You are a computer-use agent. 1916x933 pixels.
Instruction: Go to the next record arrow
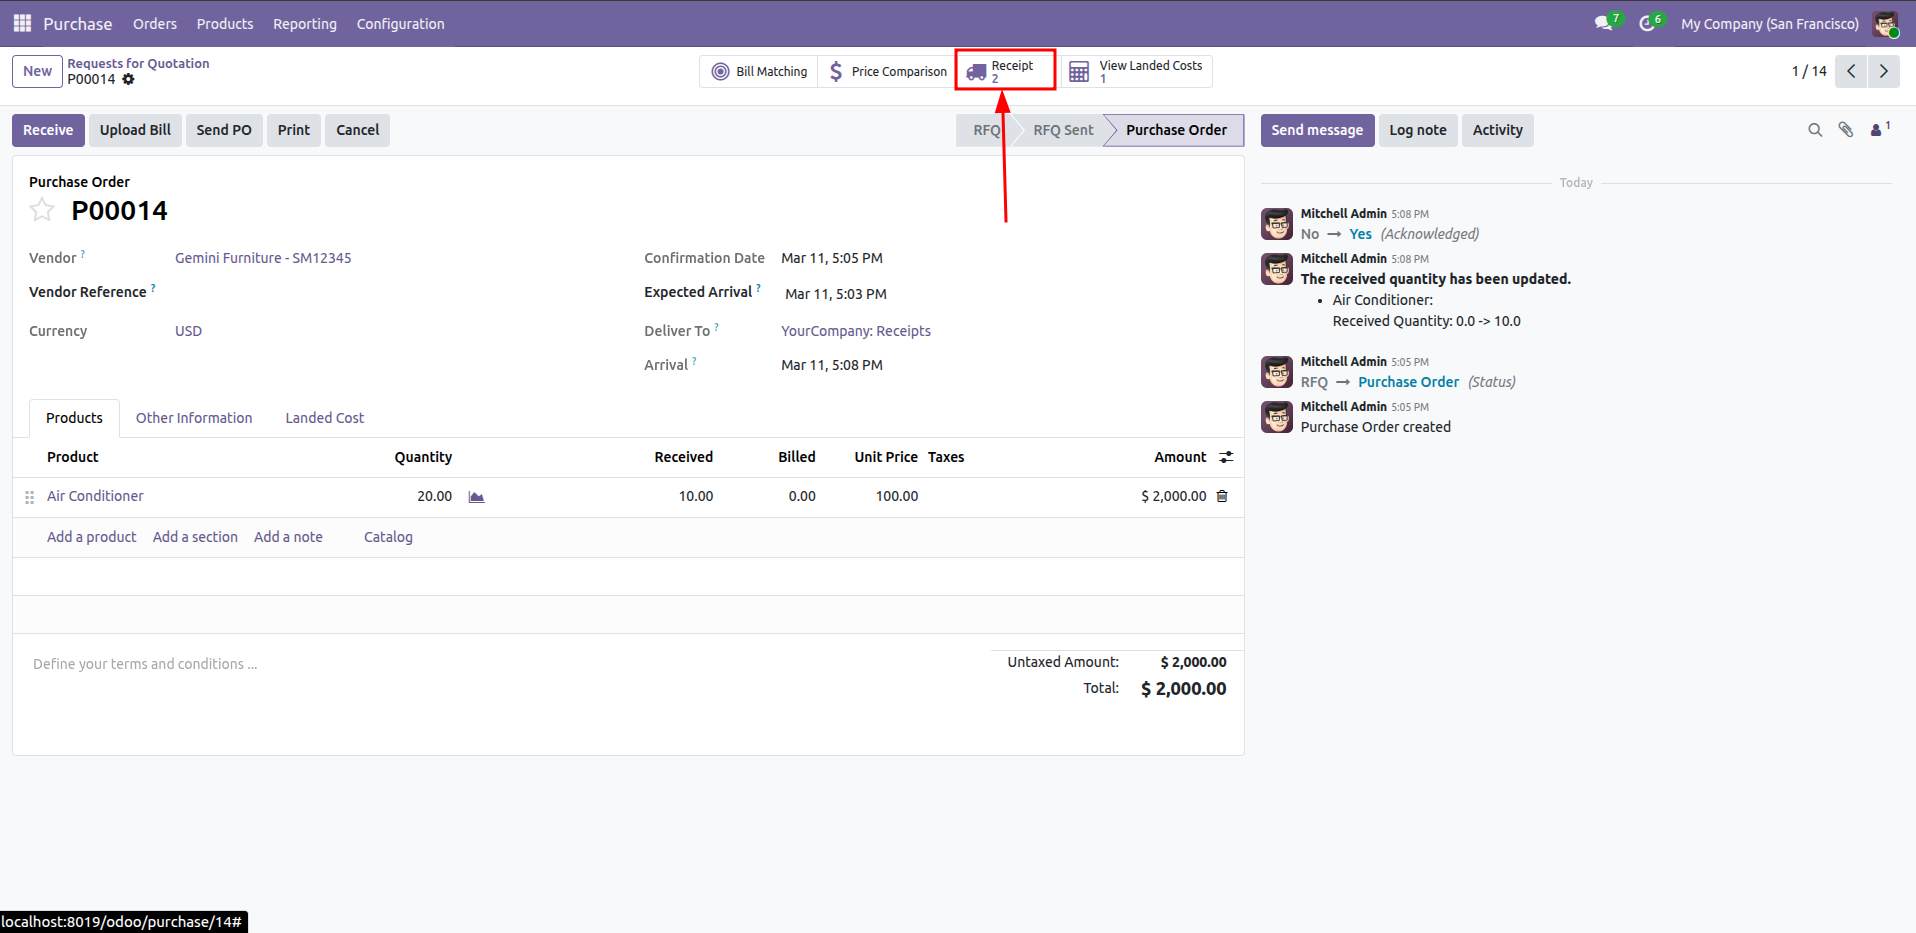click(1883, 71)
